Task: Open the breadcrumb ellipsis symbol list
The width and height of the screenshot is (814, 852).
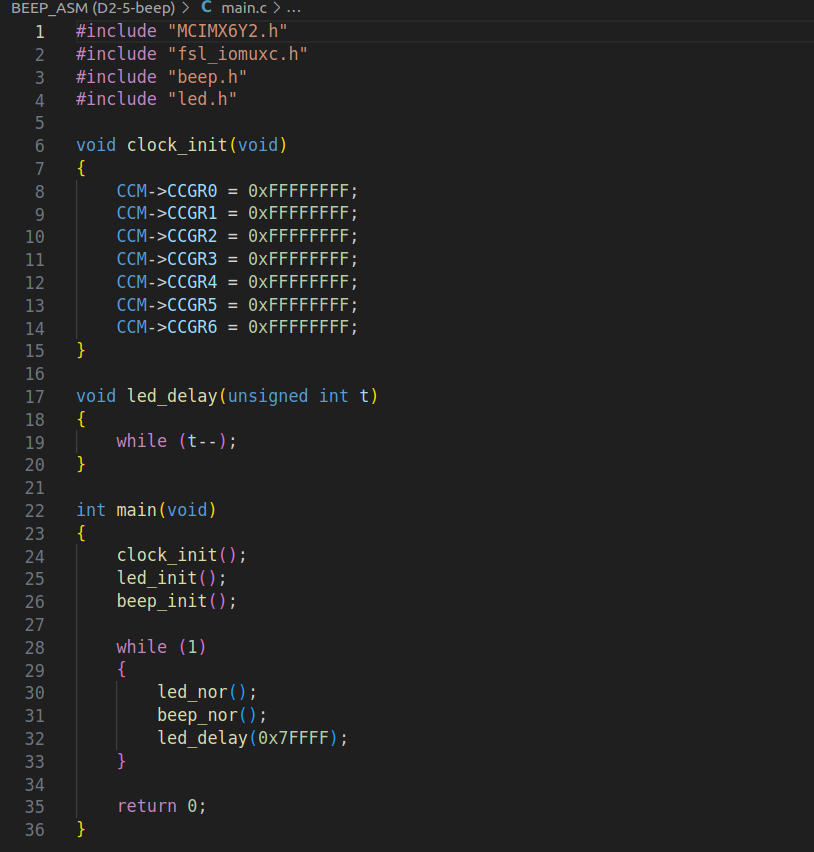Action: pyautogui.click(x=294, y=8)
